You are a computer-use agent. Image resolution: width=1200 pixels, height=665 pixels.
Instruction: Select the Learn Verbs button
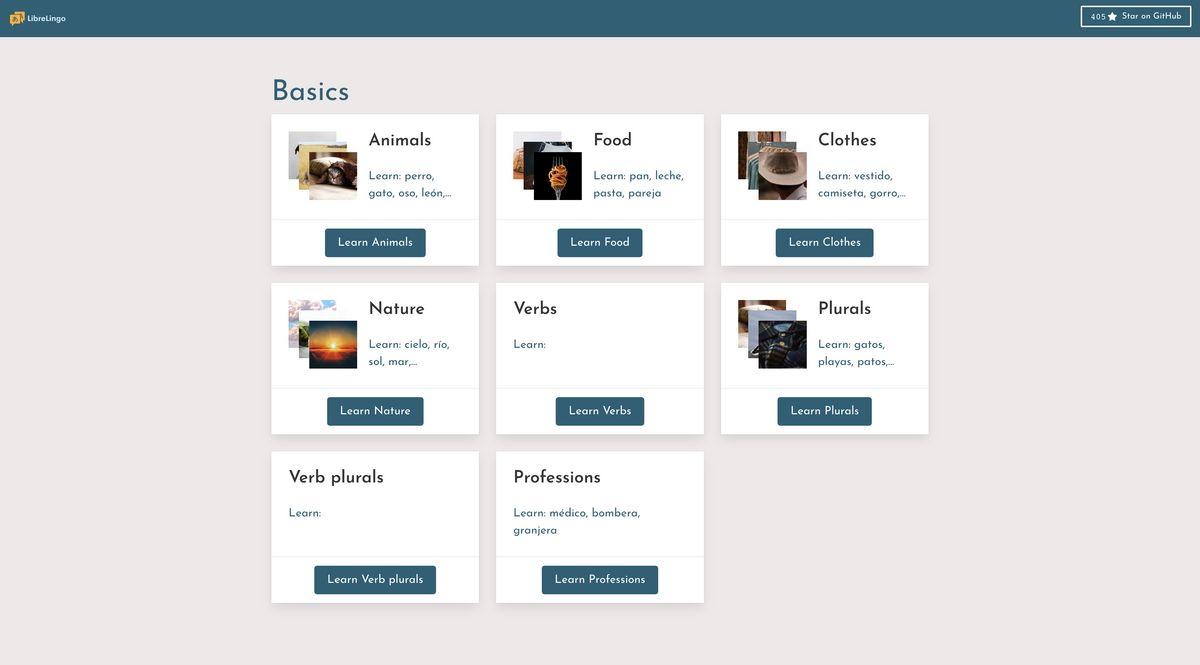(x=599, y=411)
